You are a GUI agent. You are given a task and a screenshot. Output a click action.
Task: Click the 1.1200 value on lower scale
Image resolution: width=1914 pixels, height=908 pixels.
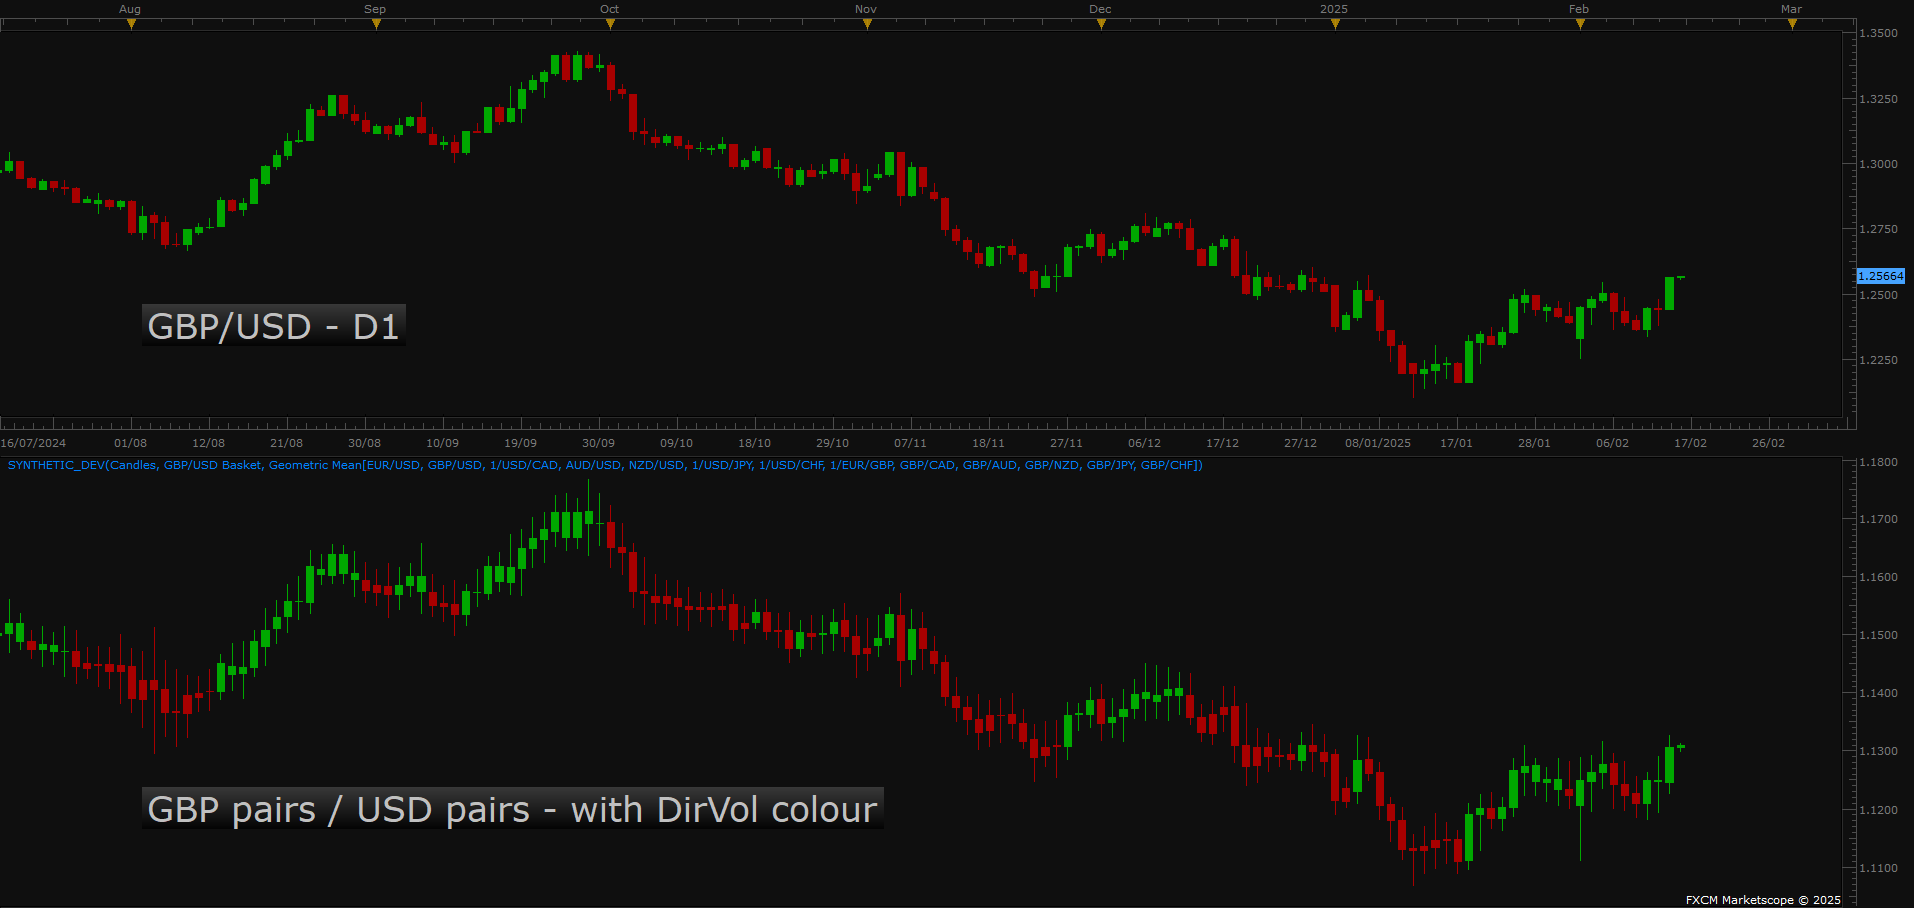click(x=1878, y=810)
